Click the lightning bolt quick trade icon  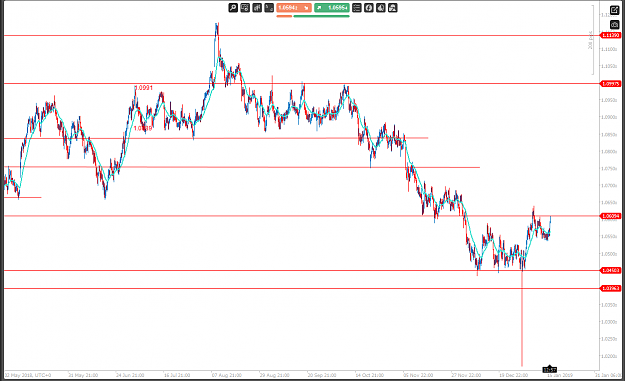369,8
